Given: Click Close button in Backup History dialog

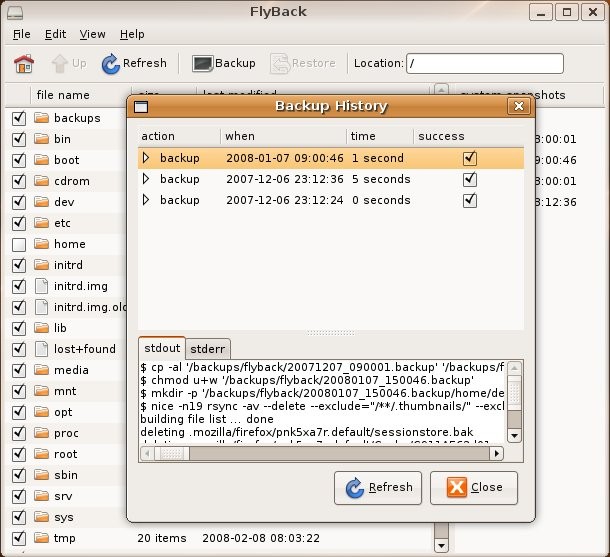Looking at the screenshot, I should 474,488.
